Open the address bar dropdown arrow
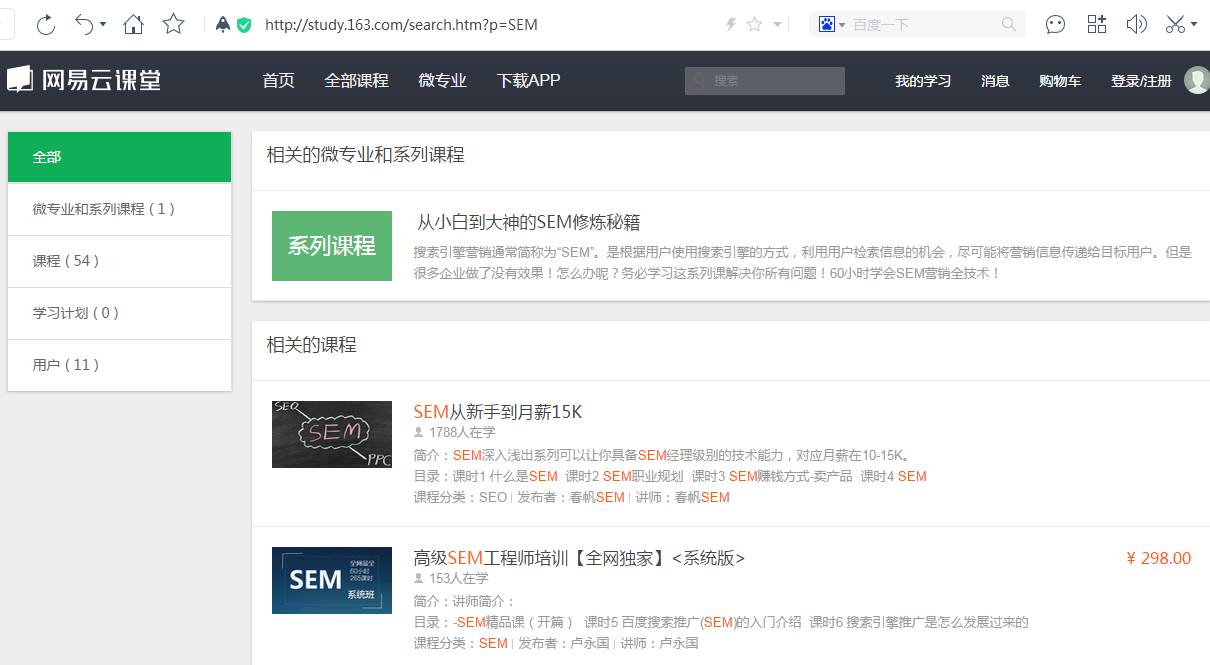 coord(777,25)
